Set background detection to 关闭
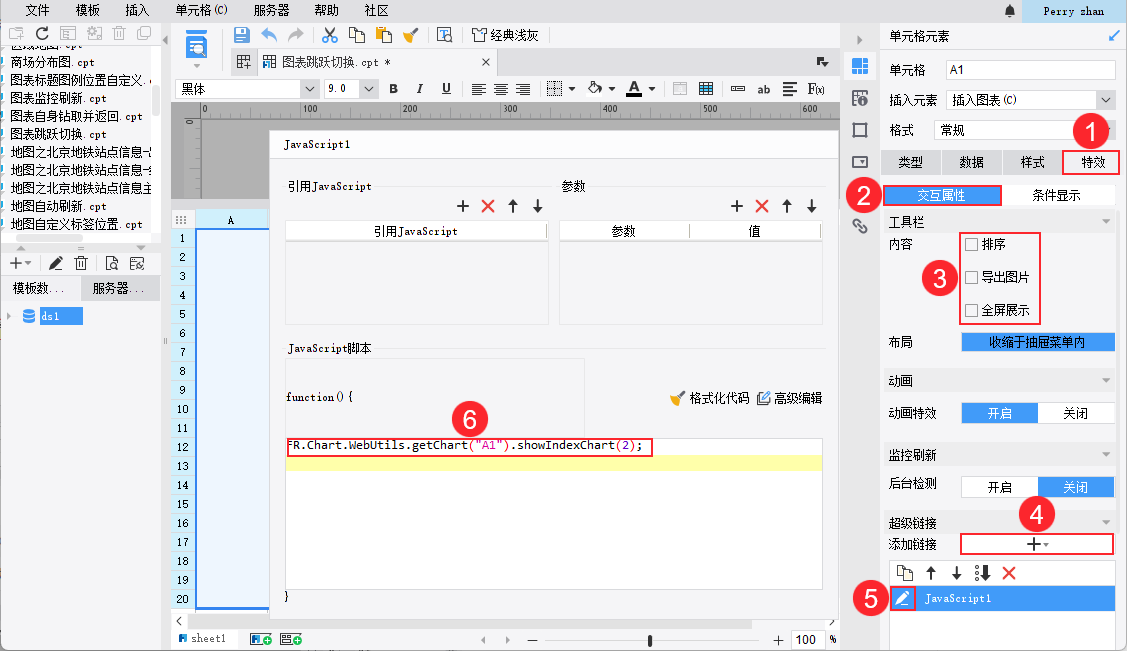Screen dimensions: 1127x651 pos(1076,487)
